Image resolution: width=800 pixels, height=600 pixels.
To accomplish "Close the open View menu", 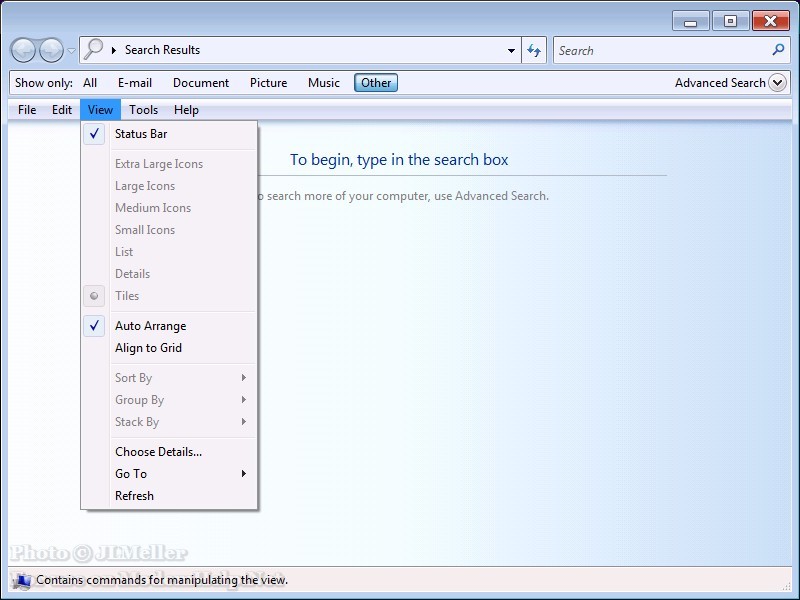I will tap(100, 110).
